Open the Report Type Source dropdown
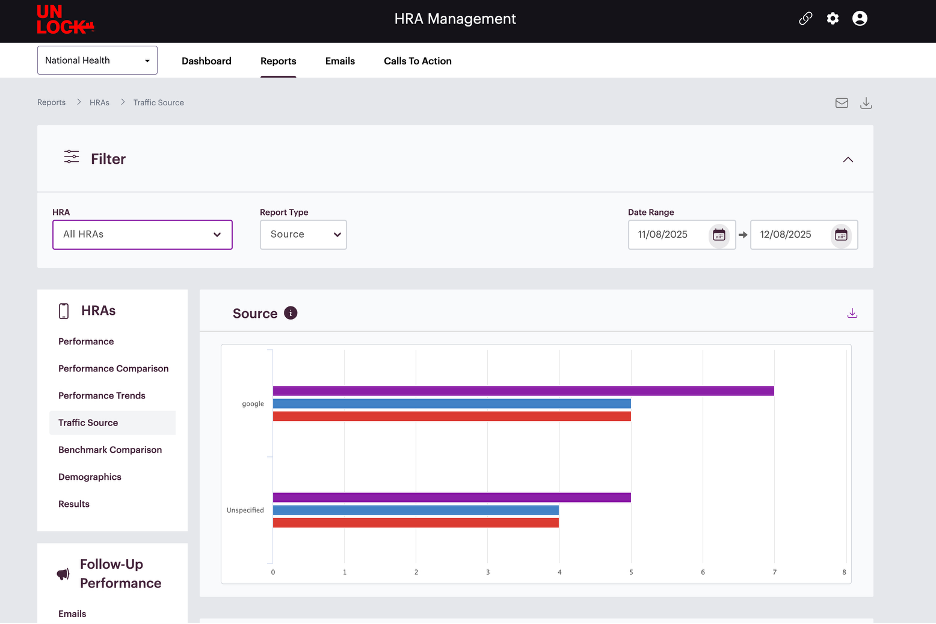This screenshot has height=624, width=936. pos(303,235)
